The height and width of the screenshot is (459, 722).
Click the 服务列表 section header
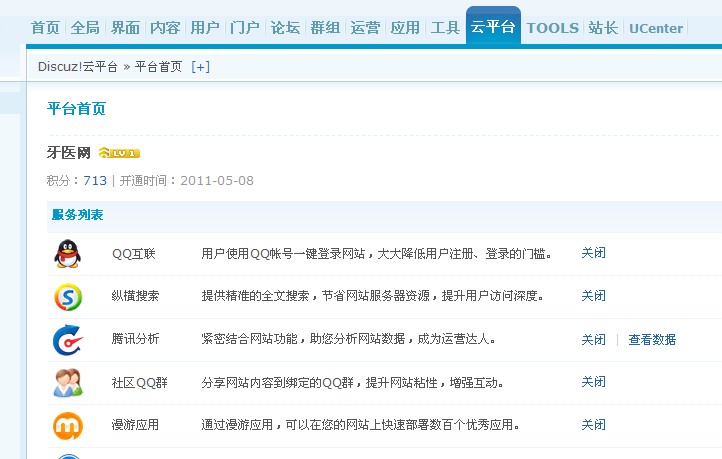(x=77, y=215)
